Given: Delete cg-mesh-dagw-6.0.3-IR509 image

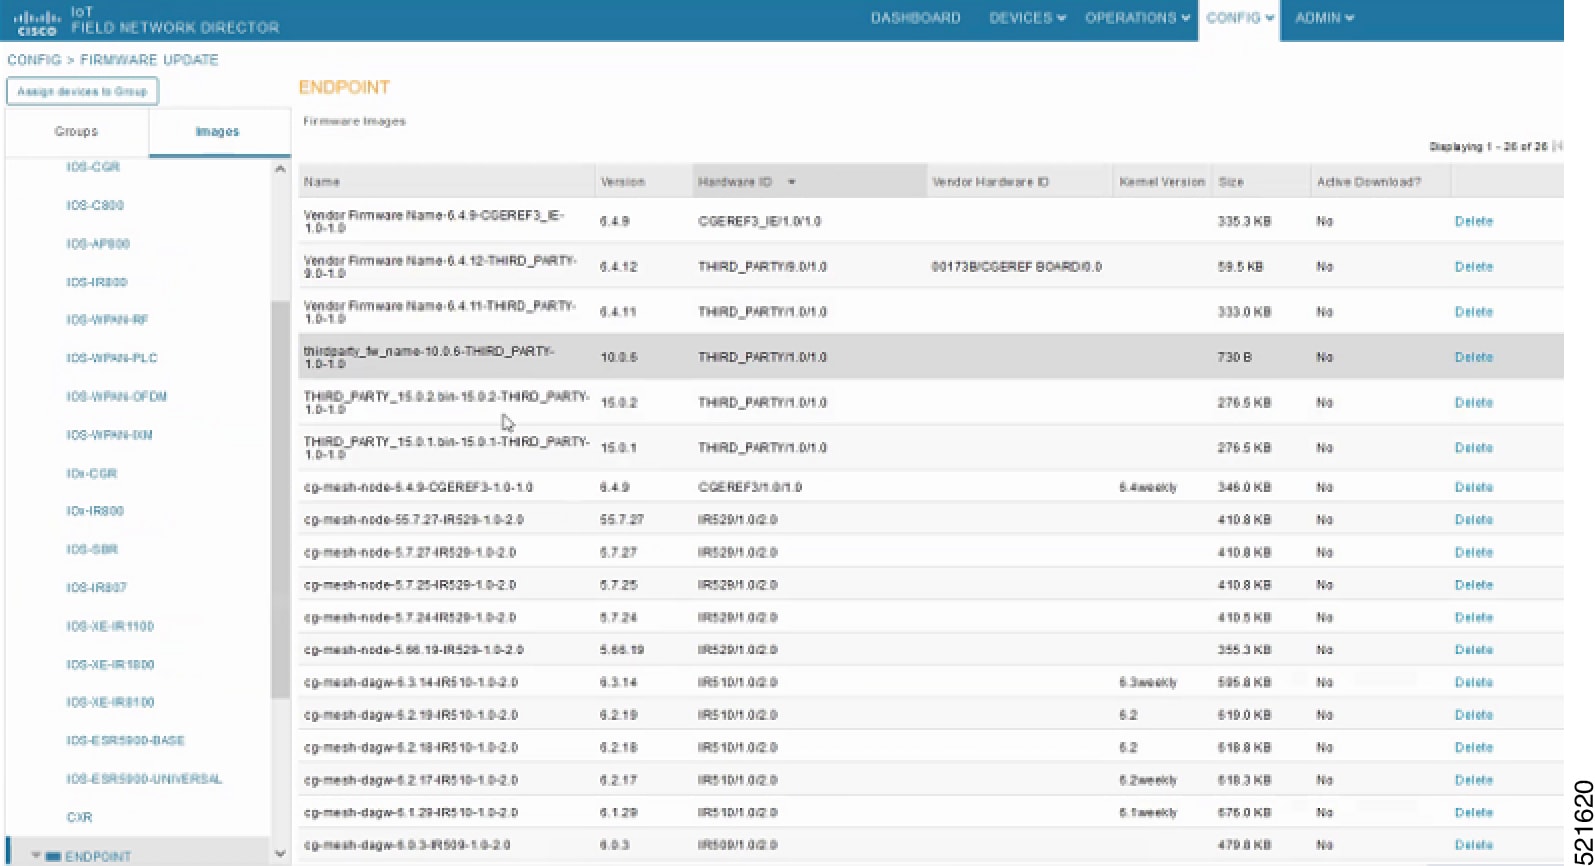Looking at the screenshot, I should click(x=1473, y=845).
